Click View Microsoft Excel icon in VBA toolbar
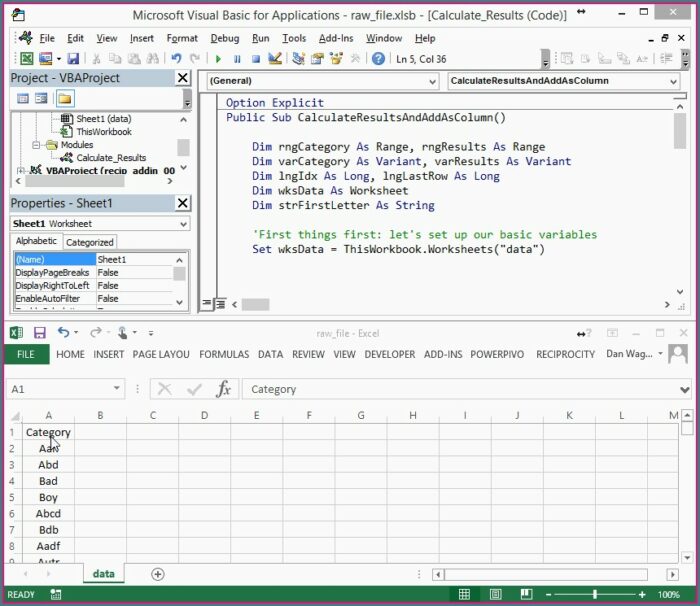Viewport: 700px width, 606px height. click(x=27, y=59)
